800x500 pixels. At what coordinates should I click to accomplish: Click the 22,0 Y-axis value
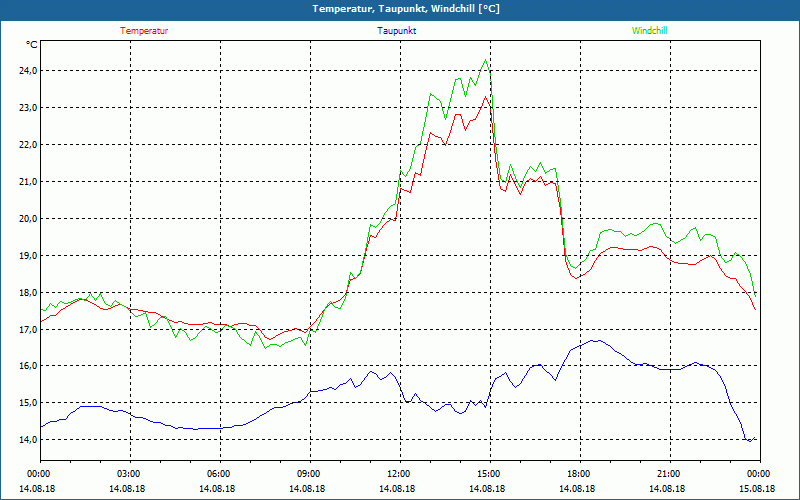coord(28,144)
